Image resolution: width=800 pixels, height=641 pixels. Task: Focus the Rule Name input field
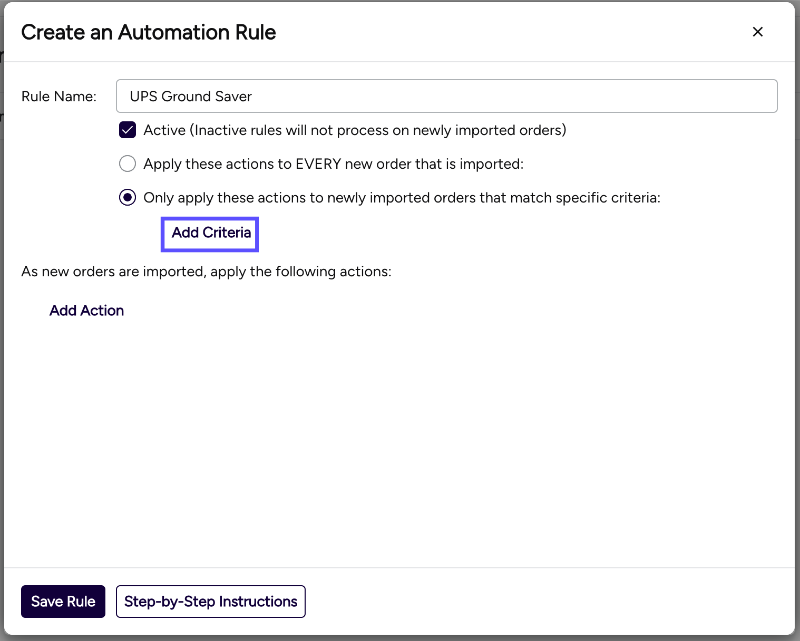tap(446, 96)
